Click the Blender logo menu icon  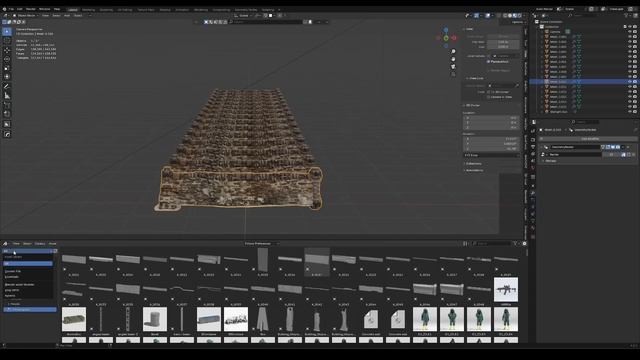pyautogui.click(x=4, y=9)
